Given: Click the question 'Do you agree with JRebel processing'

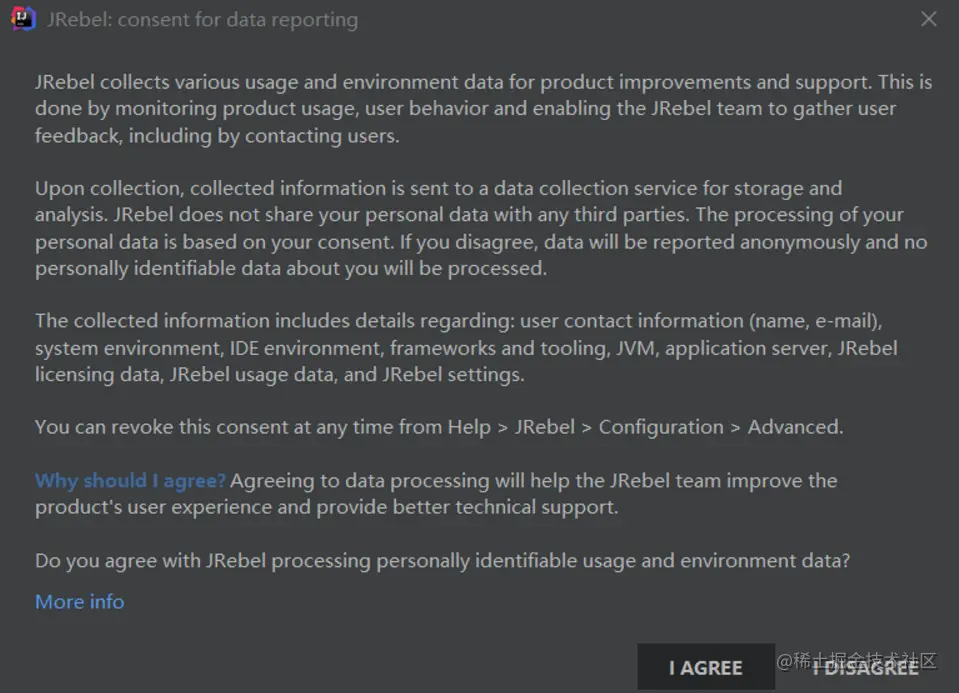Looking at the screenshot, I should 442,561.
